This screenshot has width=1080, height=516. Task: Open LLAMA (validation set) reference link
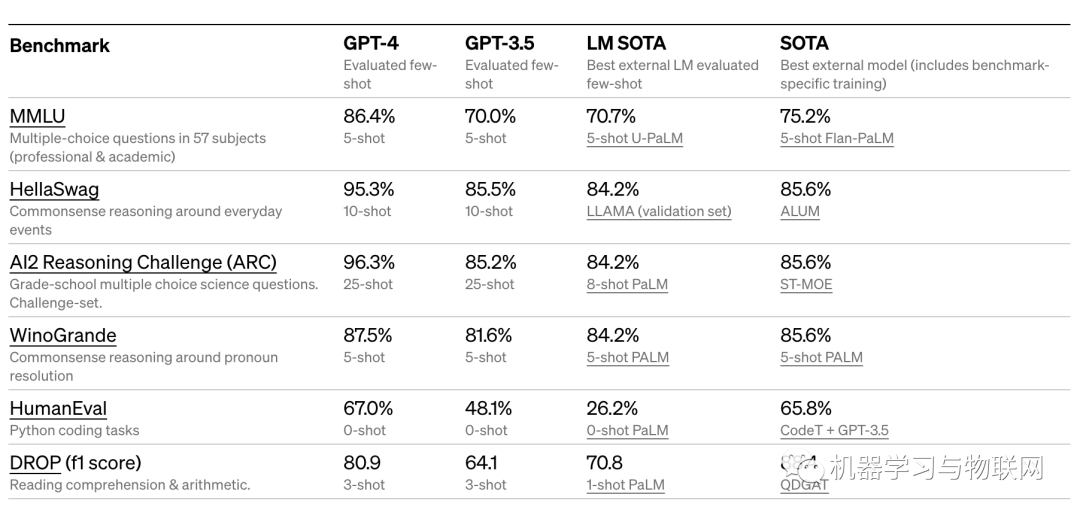658,212
